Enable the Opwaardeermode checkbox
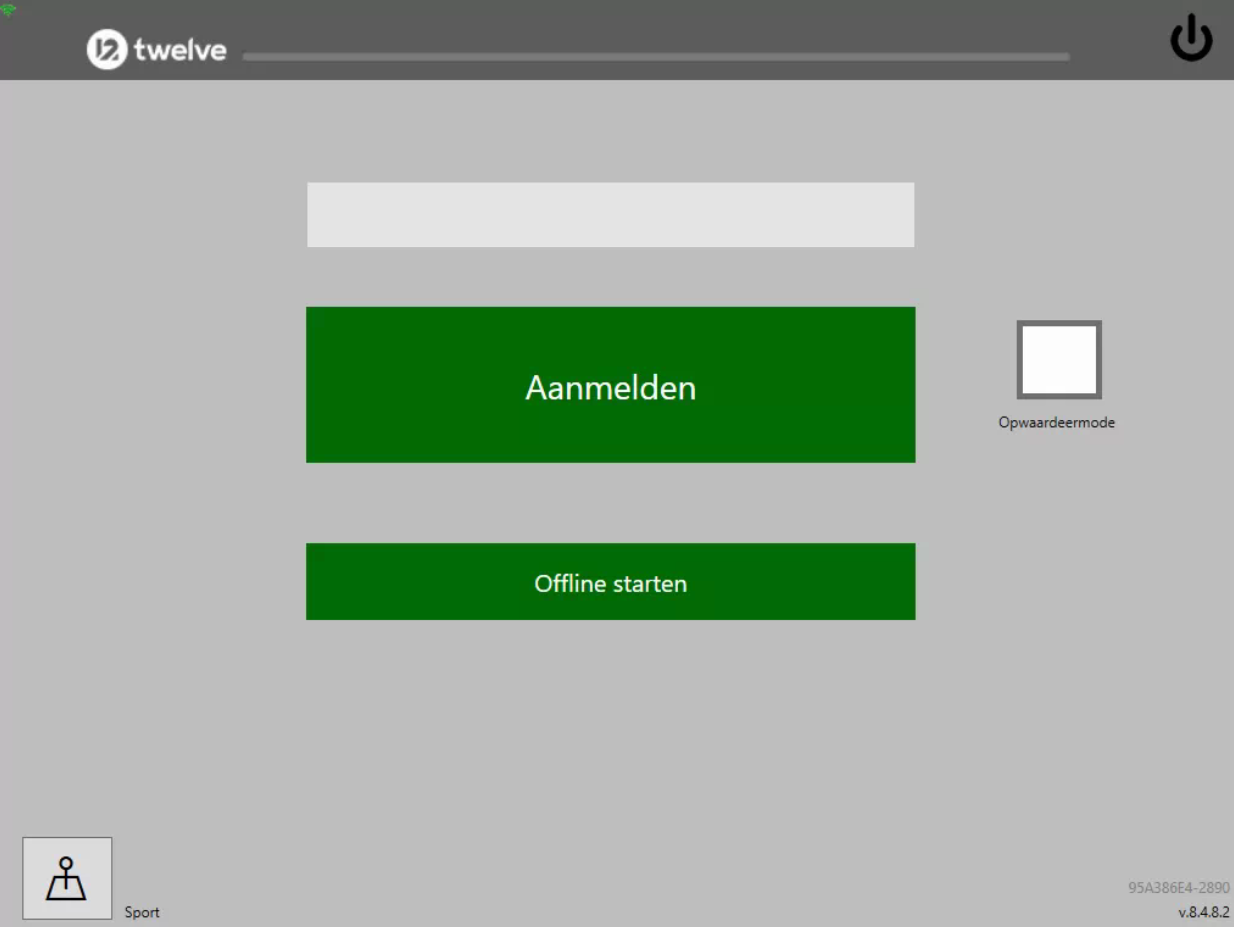The width and height of the screenshot is (1234, 927). [1059, 359]
